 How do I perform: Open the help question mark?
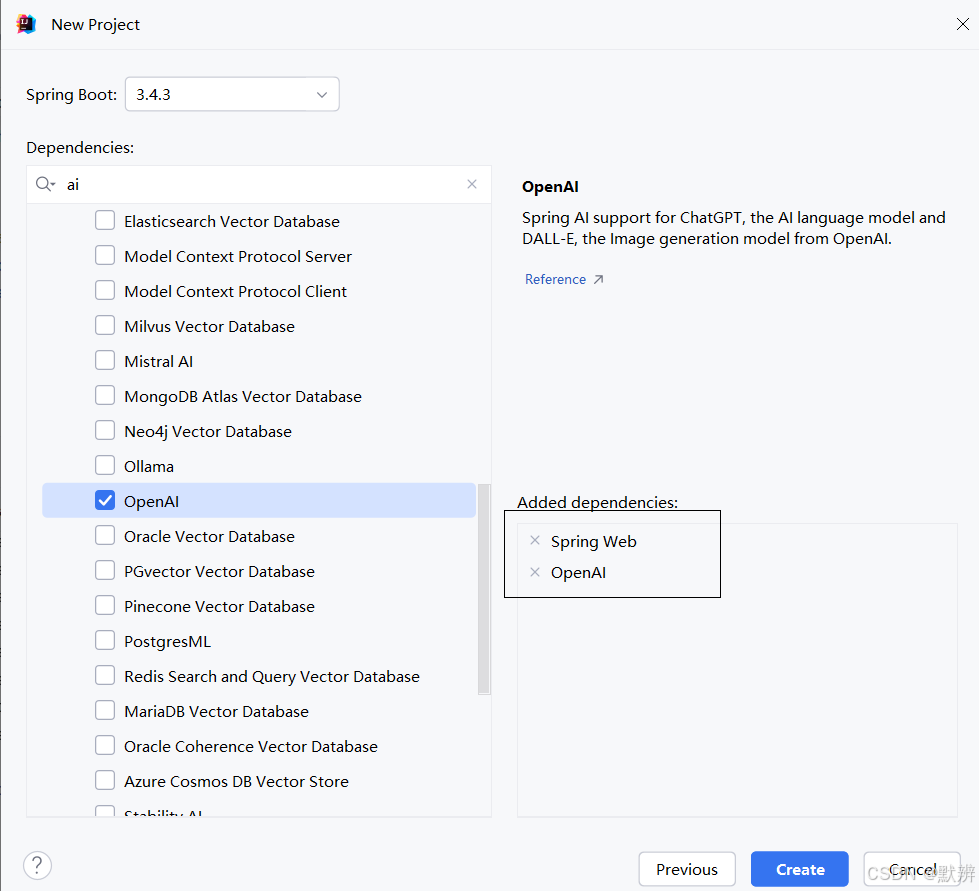pyautogui.click(x=37, y=866)
